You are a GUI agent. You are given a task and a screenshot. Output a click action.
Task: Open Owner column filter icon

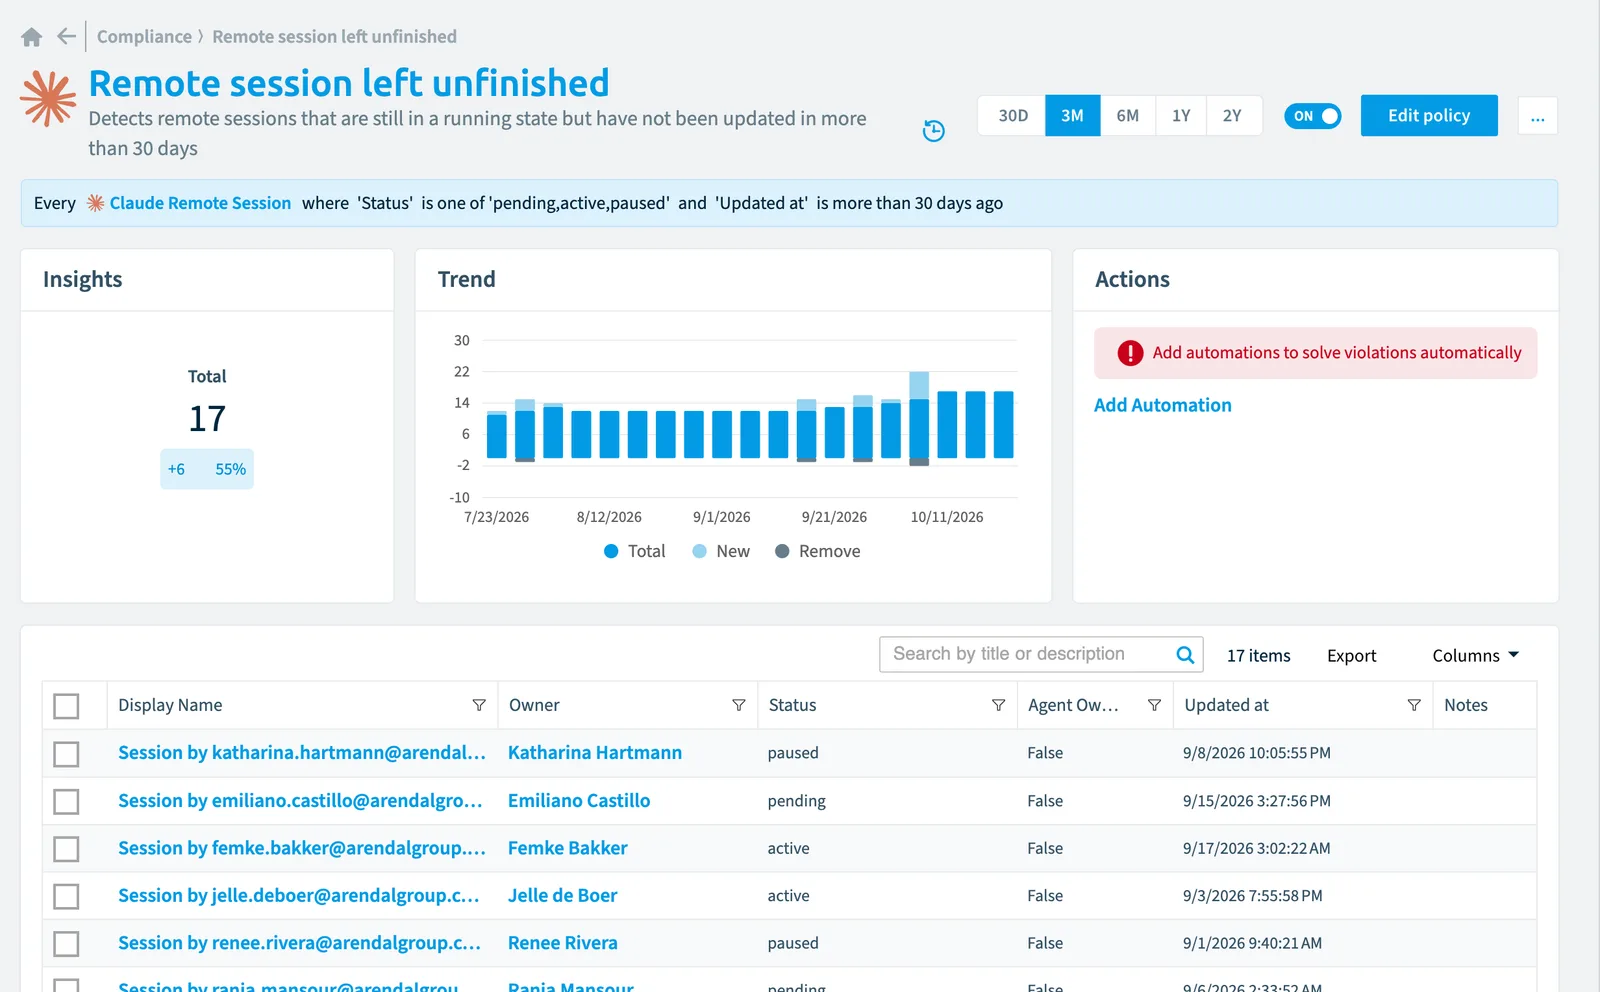pos(739,705)
